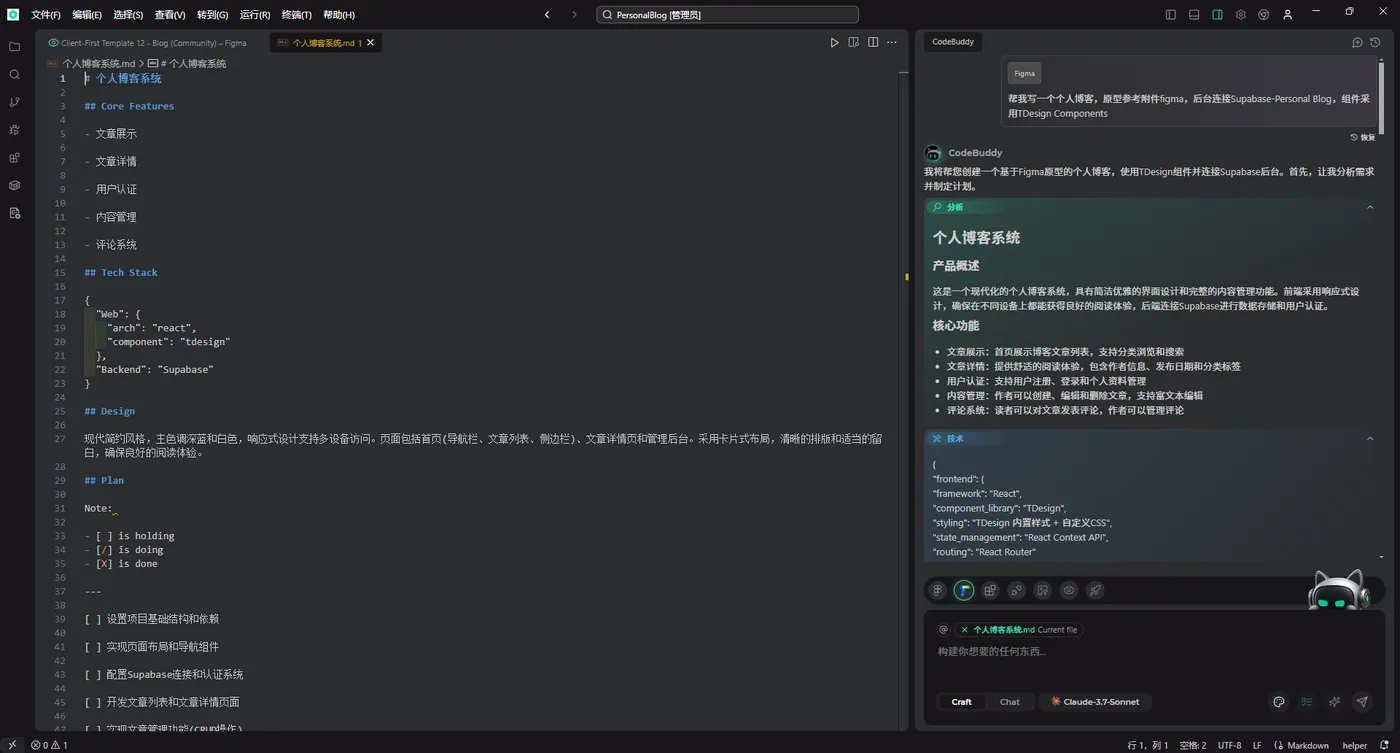This screenshot has width=1400, height=753.
Task: Start a new chat in CodeBuddy panel
Action: pos(1357,42)
